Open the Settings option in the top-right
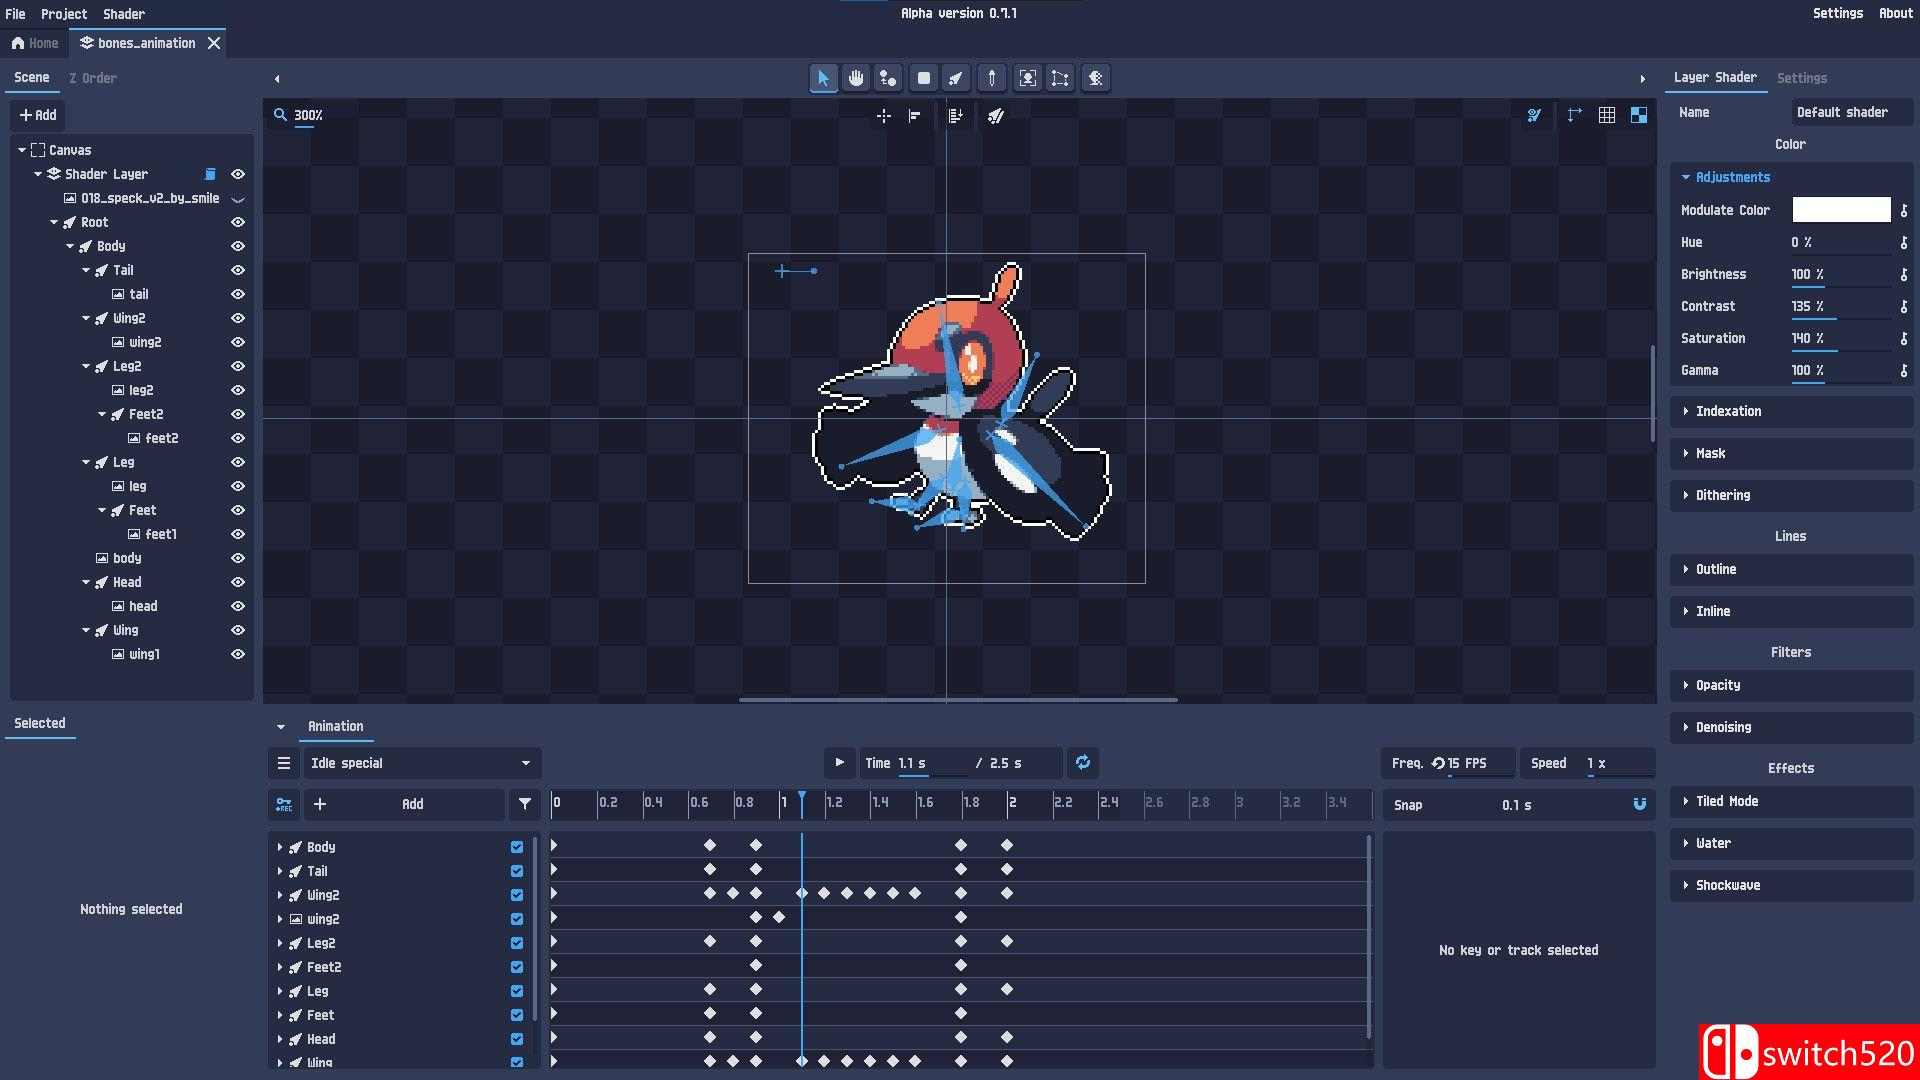 click(1839, 13)
